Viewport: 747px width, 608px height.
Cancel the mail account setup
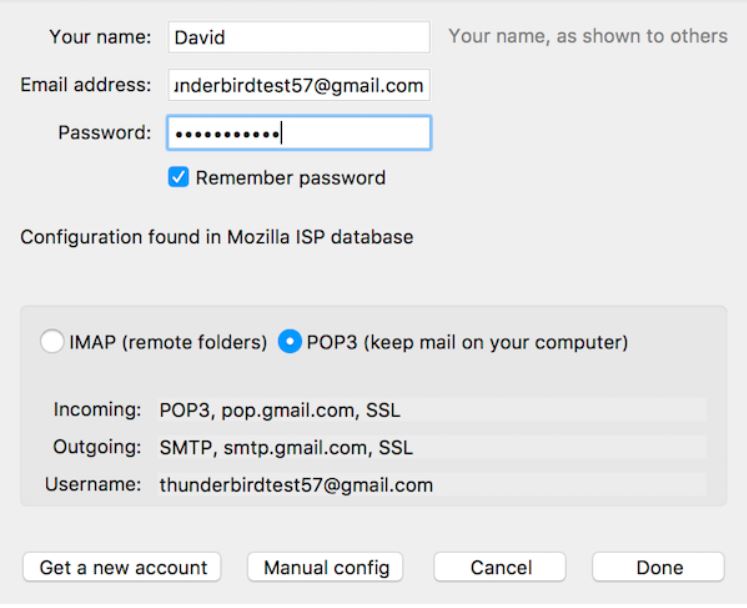tap(500, 567)
